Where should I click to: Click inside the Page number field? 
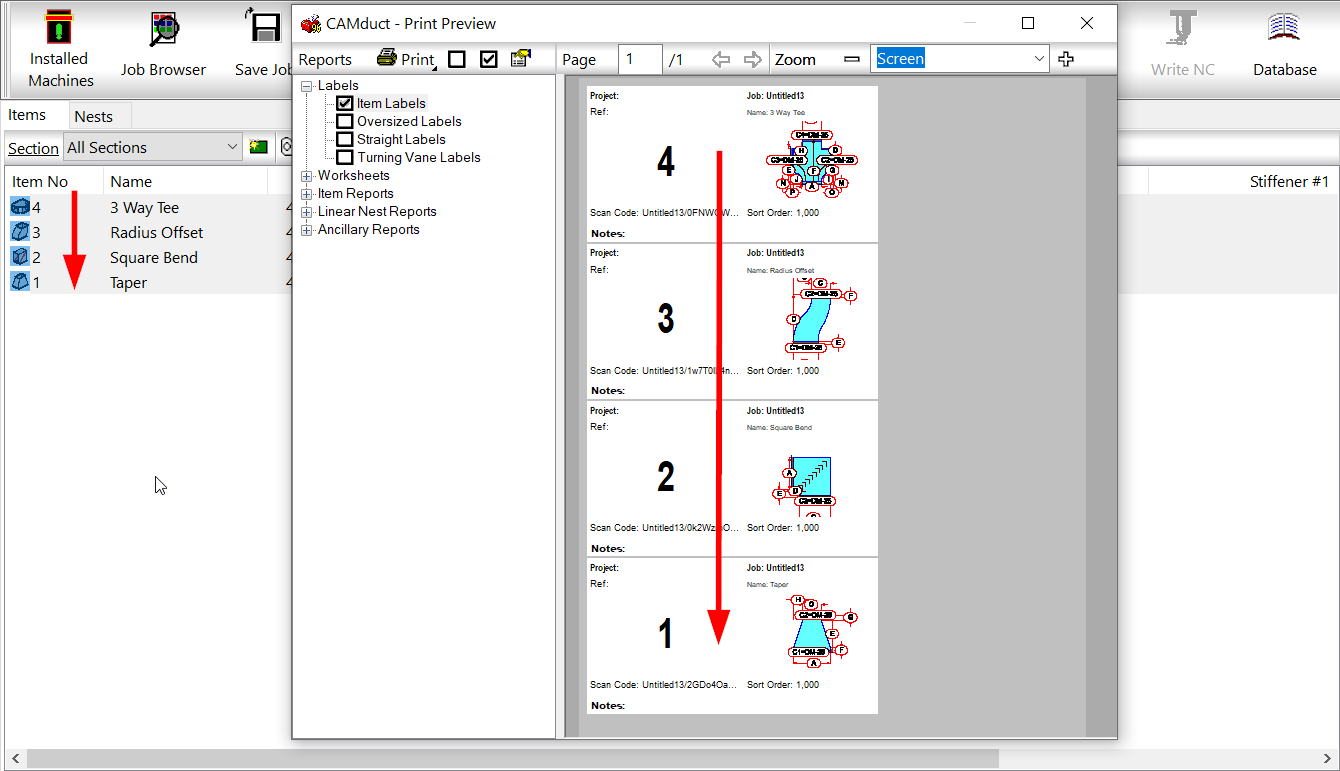click(640, 58)
